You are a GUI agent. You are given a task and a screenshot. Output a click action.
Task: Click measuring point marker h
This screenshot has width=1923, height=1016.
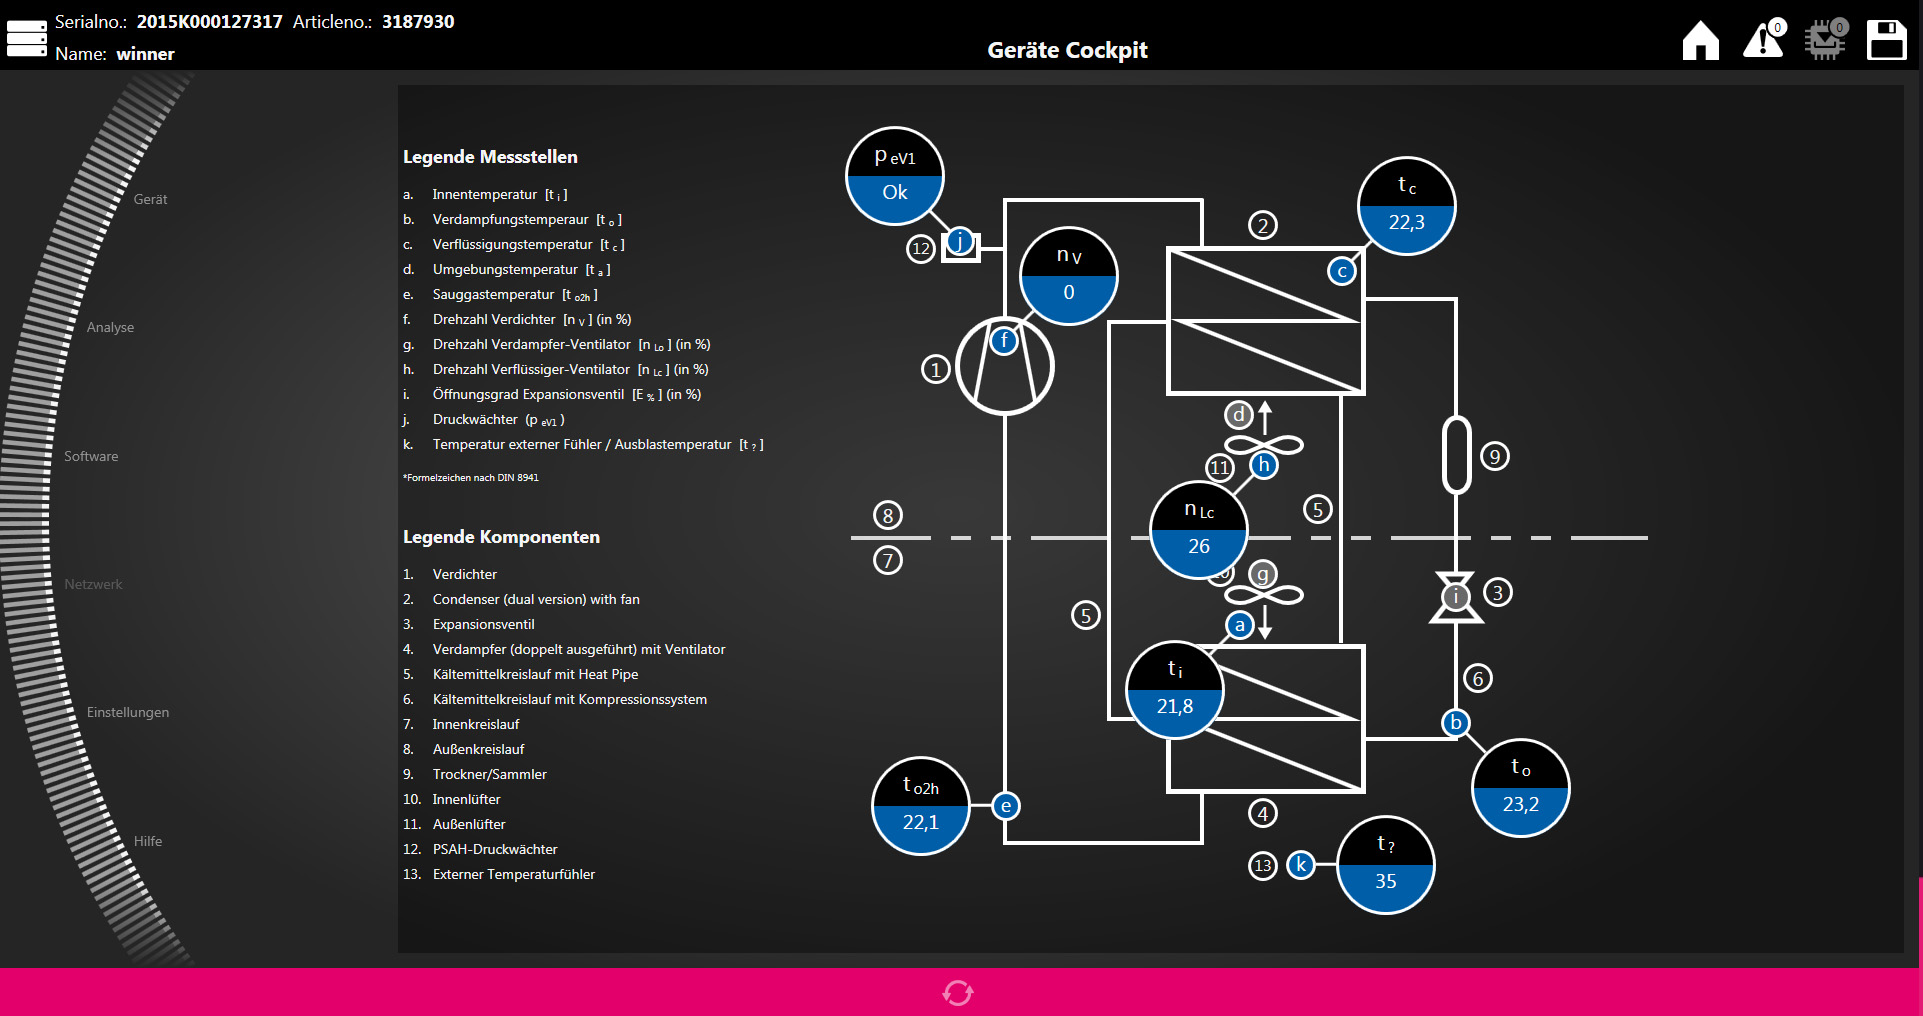pyautogui.click(x=1264, y=465)
